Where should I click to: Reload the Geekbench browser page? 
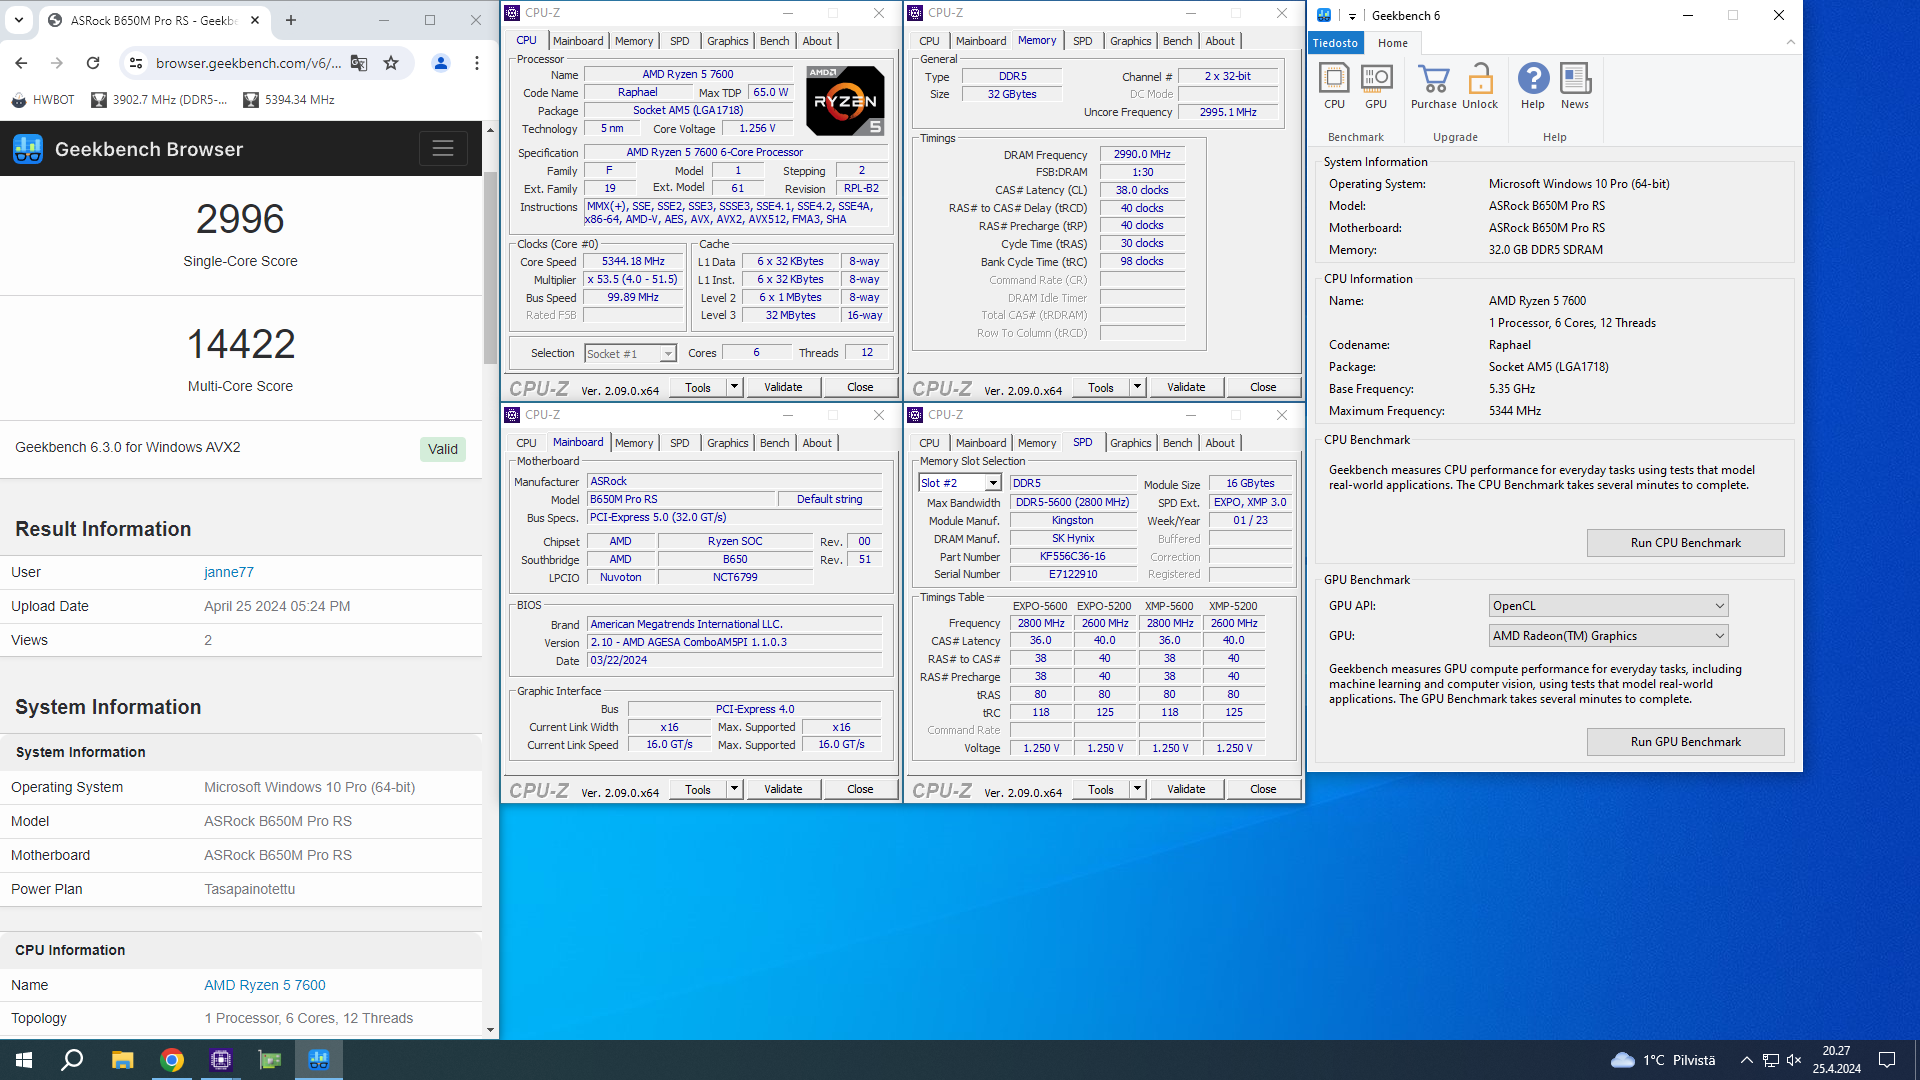coord(93,63)
